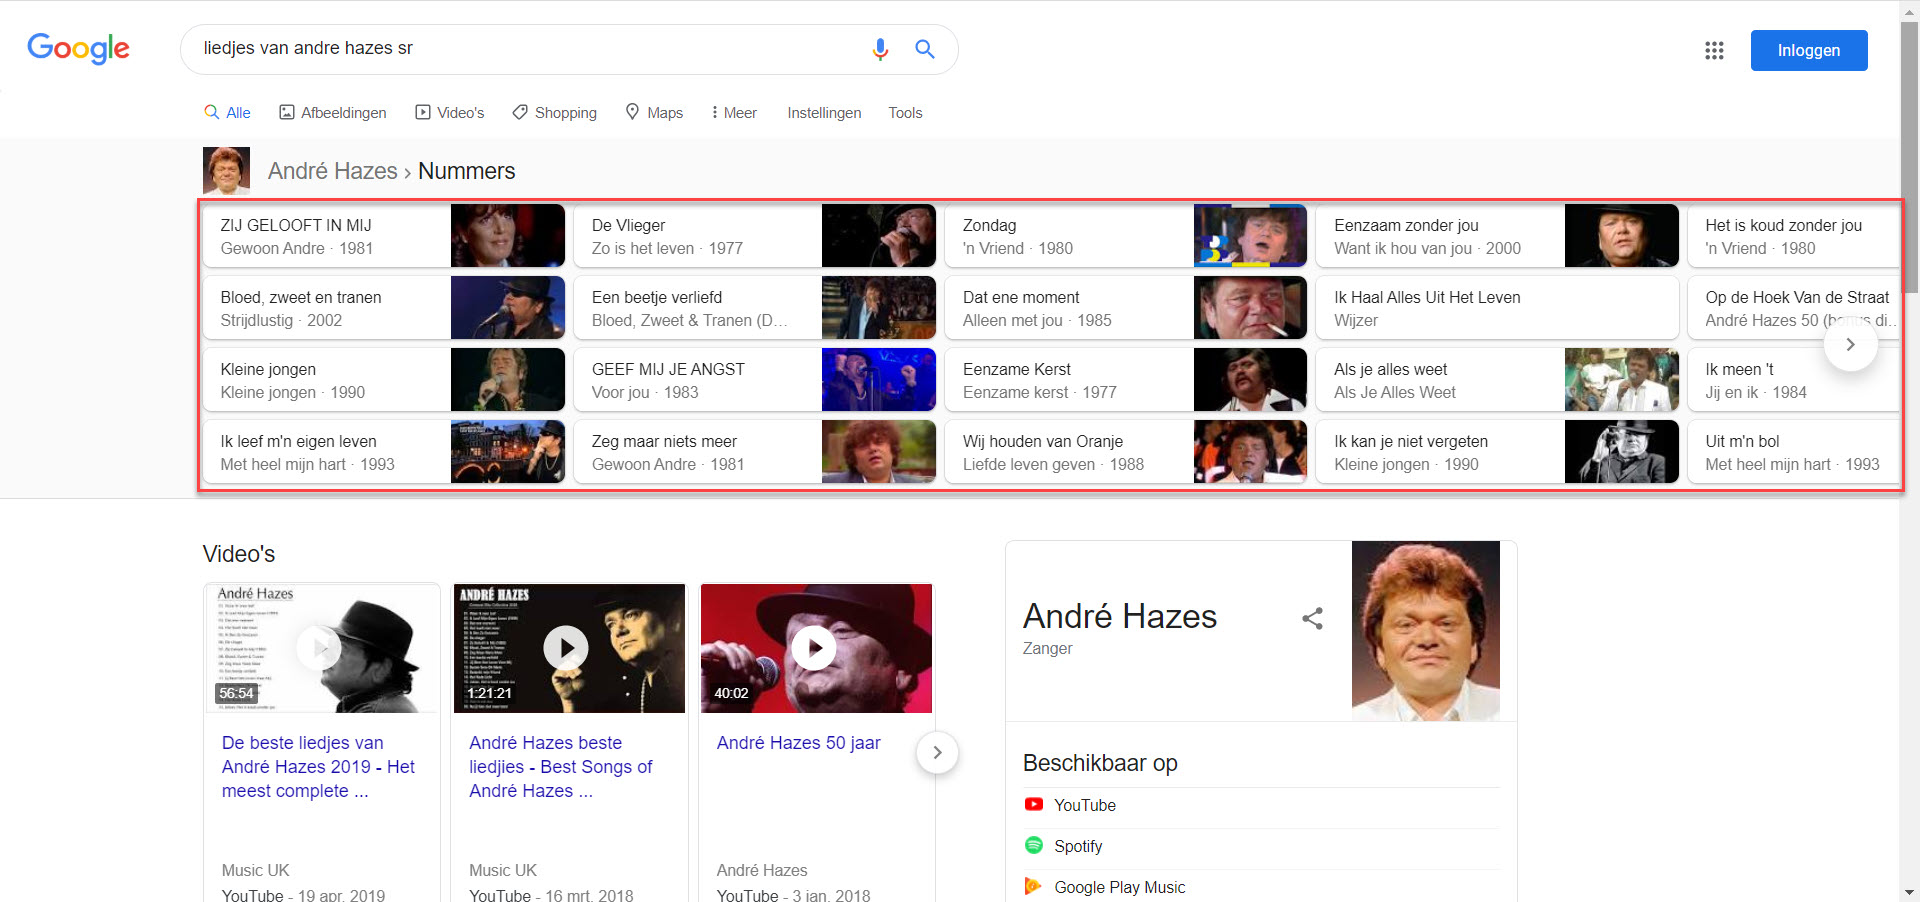Viewport: 1920px width, 902px height.
Task: Play the 40:02 video thumbnail
Action: [816, 648]
